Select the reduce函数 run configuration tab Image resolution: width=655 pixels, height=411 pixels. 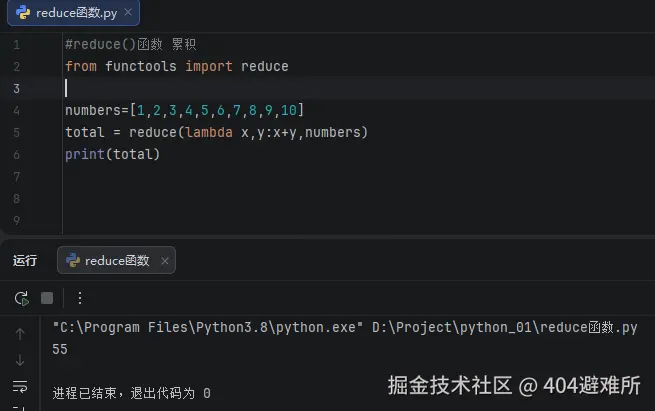(x=116, y=260)
